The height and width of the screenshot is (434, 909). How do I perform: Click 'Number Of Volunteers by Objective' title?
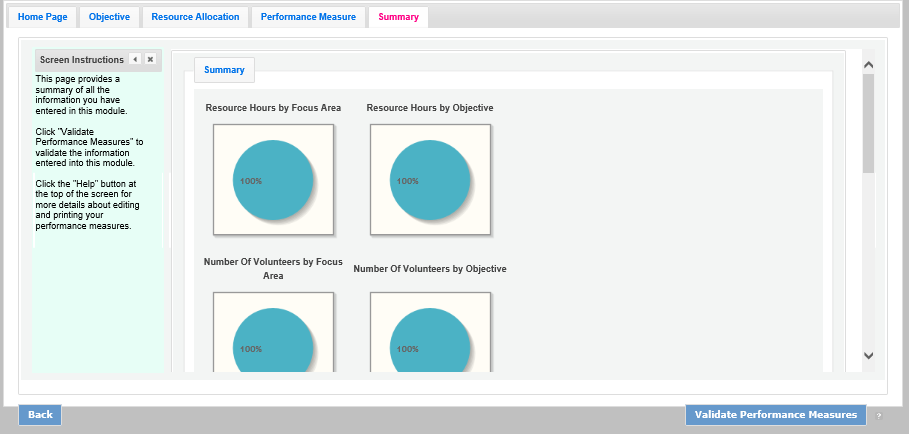click(x=430, y=269)
